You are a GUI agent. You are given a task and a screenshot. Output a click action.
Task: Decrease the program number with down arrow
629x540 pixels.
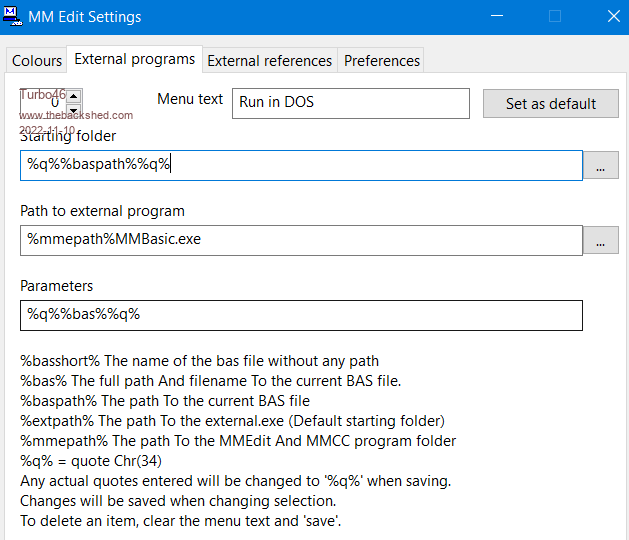pyautogui.click(x=74, y=109)
